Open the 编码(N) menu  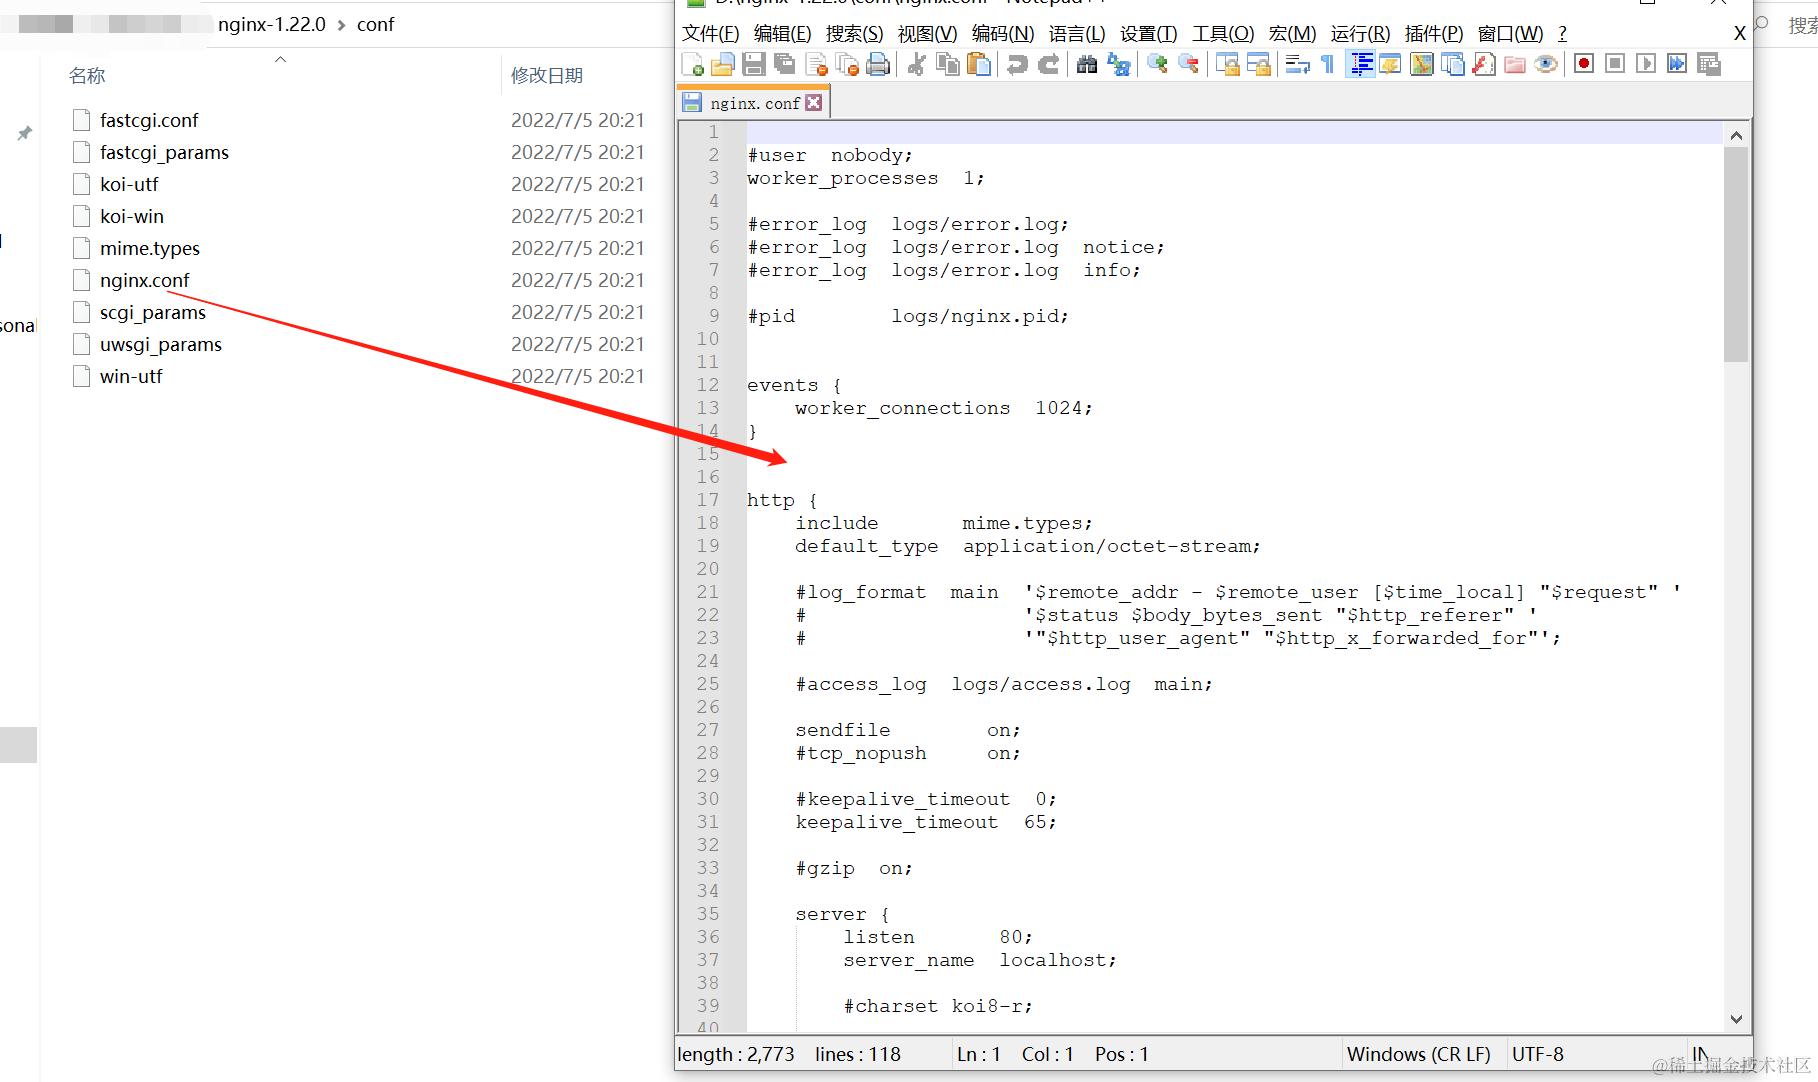pos(1003,34)
